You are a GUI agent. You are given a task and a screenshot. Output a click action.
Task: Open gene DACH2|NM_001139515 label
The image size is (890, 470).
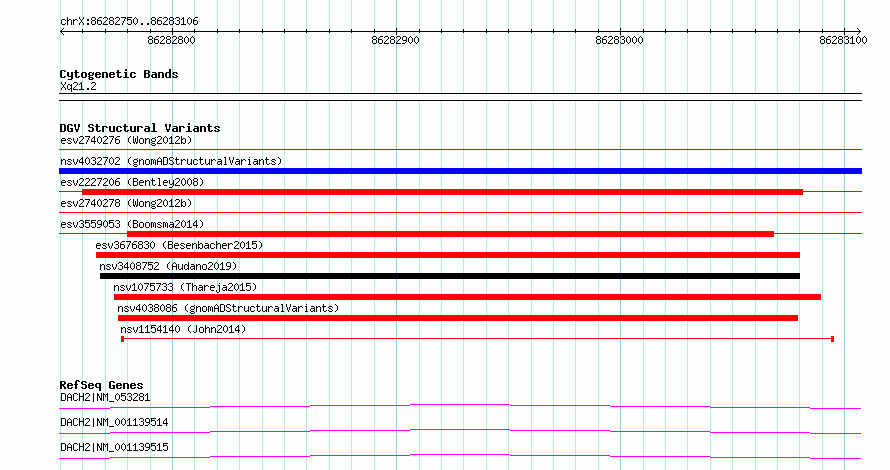114,447
